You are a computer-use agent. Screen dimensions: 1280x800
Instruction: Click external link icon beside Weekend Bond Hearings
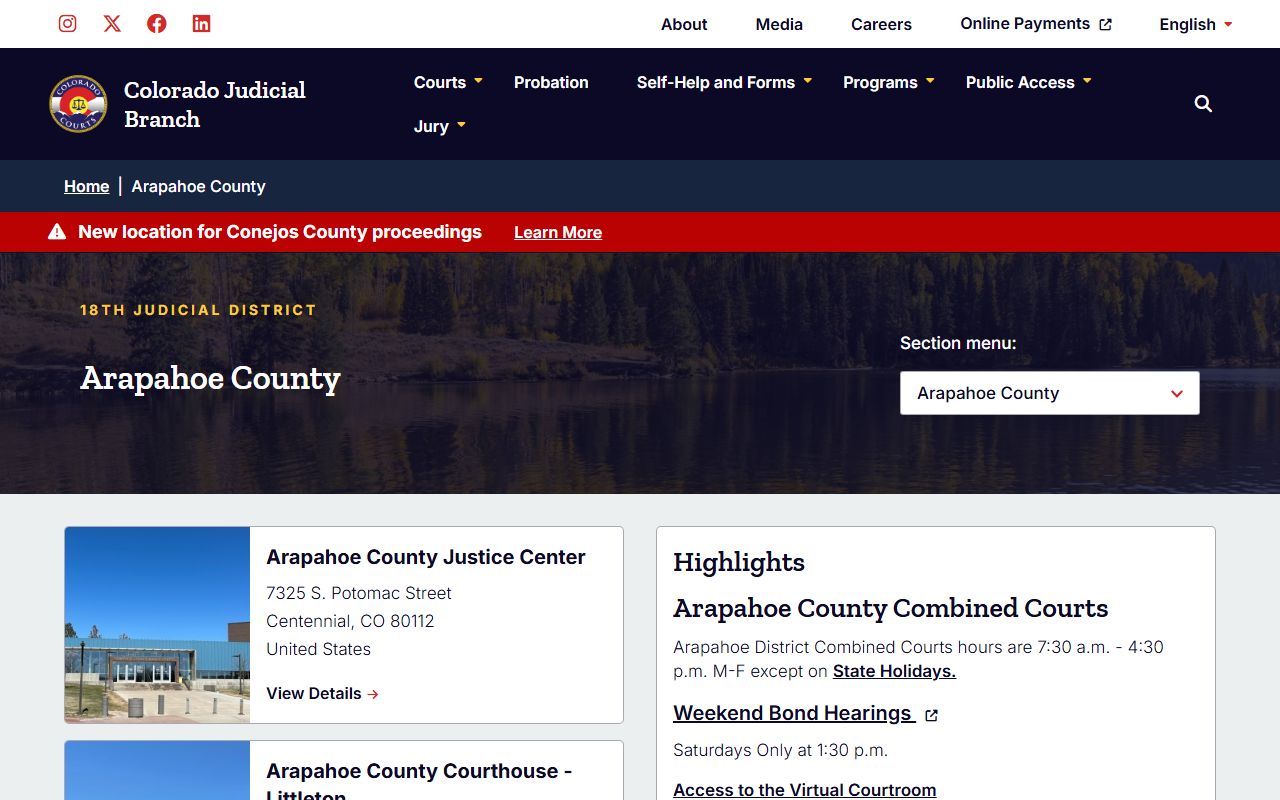tap(931, 715)
